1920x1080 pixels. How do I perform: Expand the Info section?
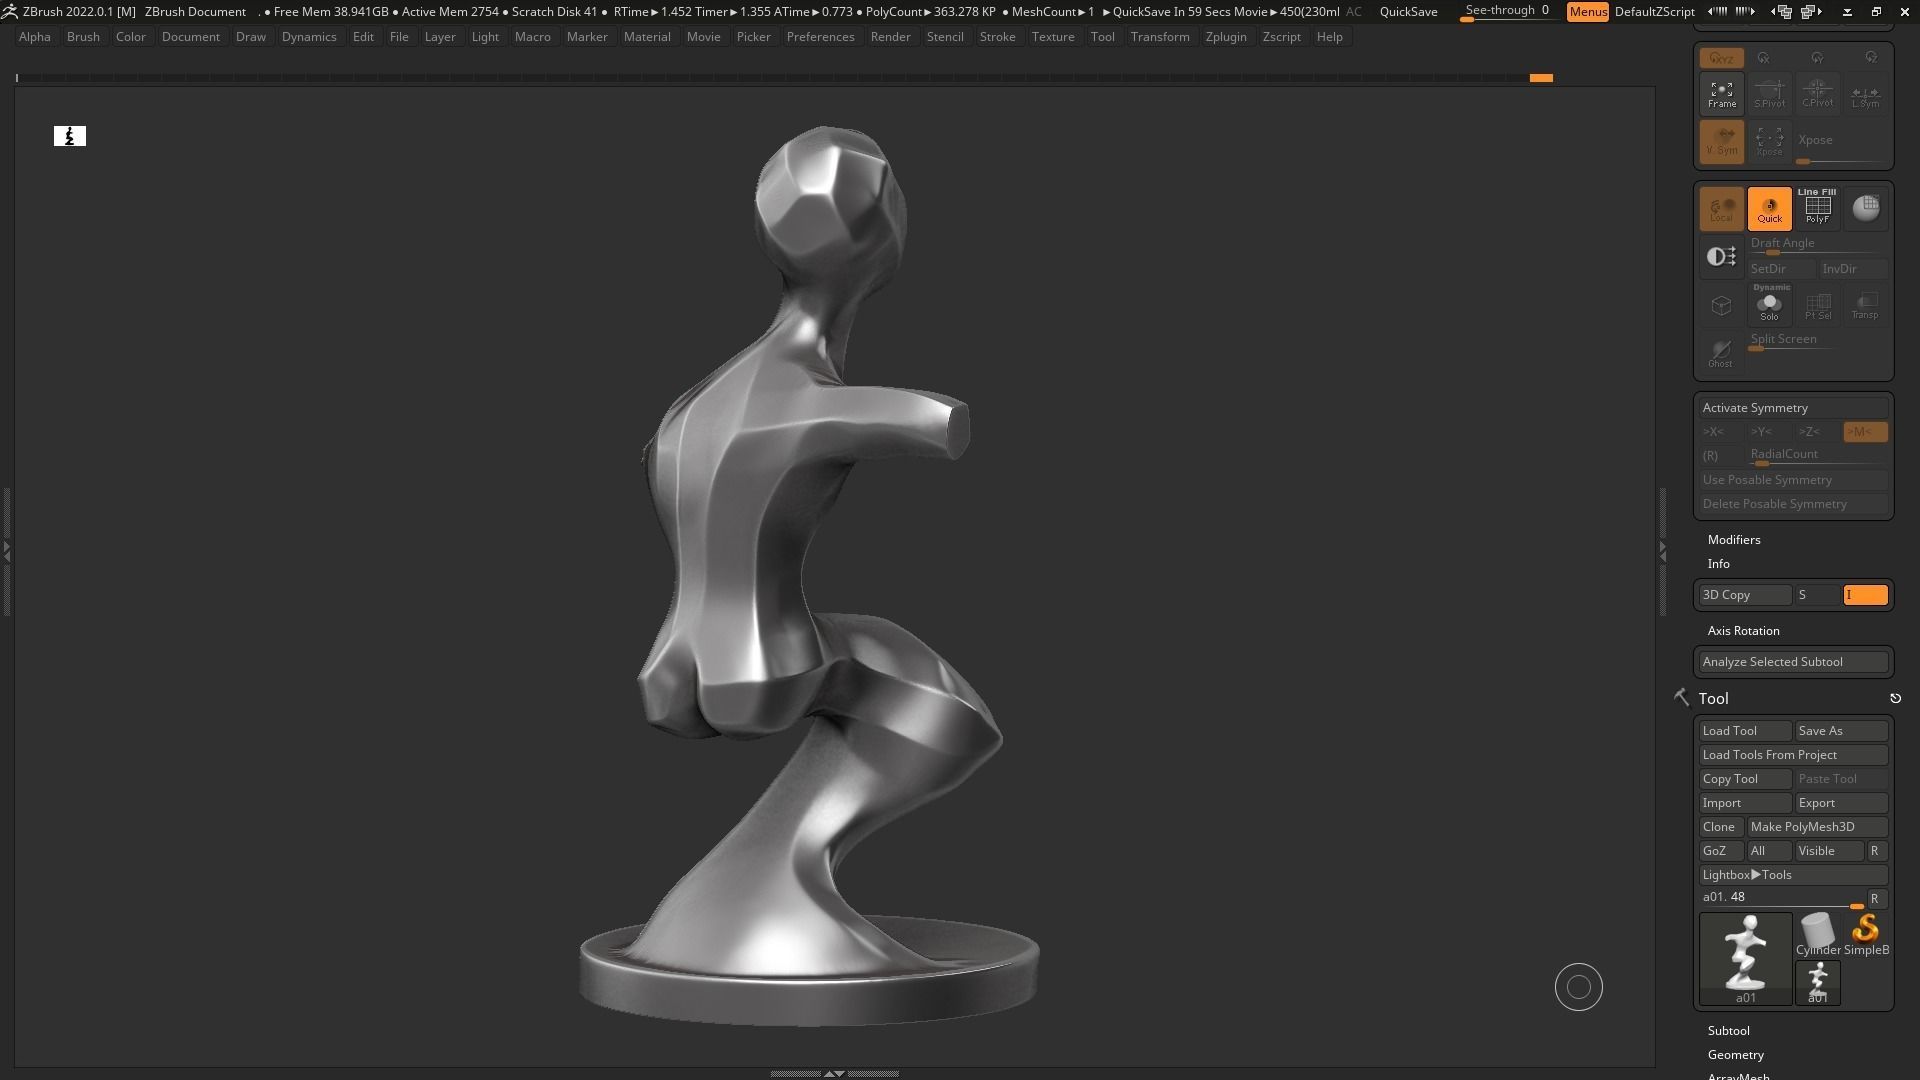(x=1718, y=564)
